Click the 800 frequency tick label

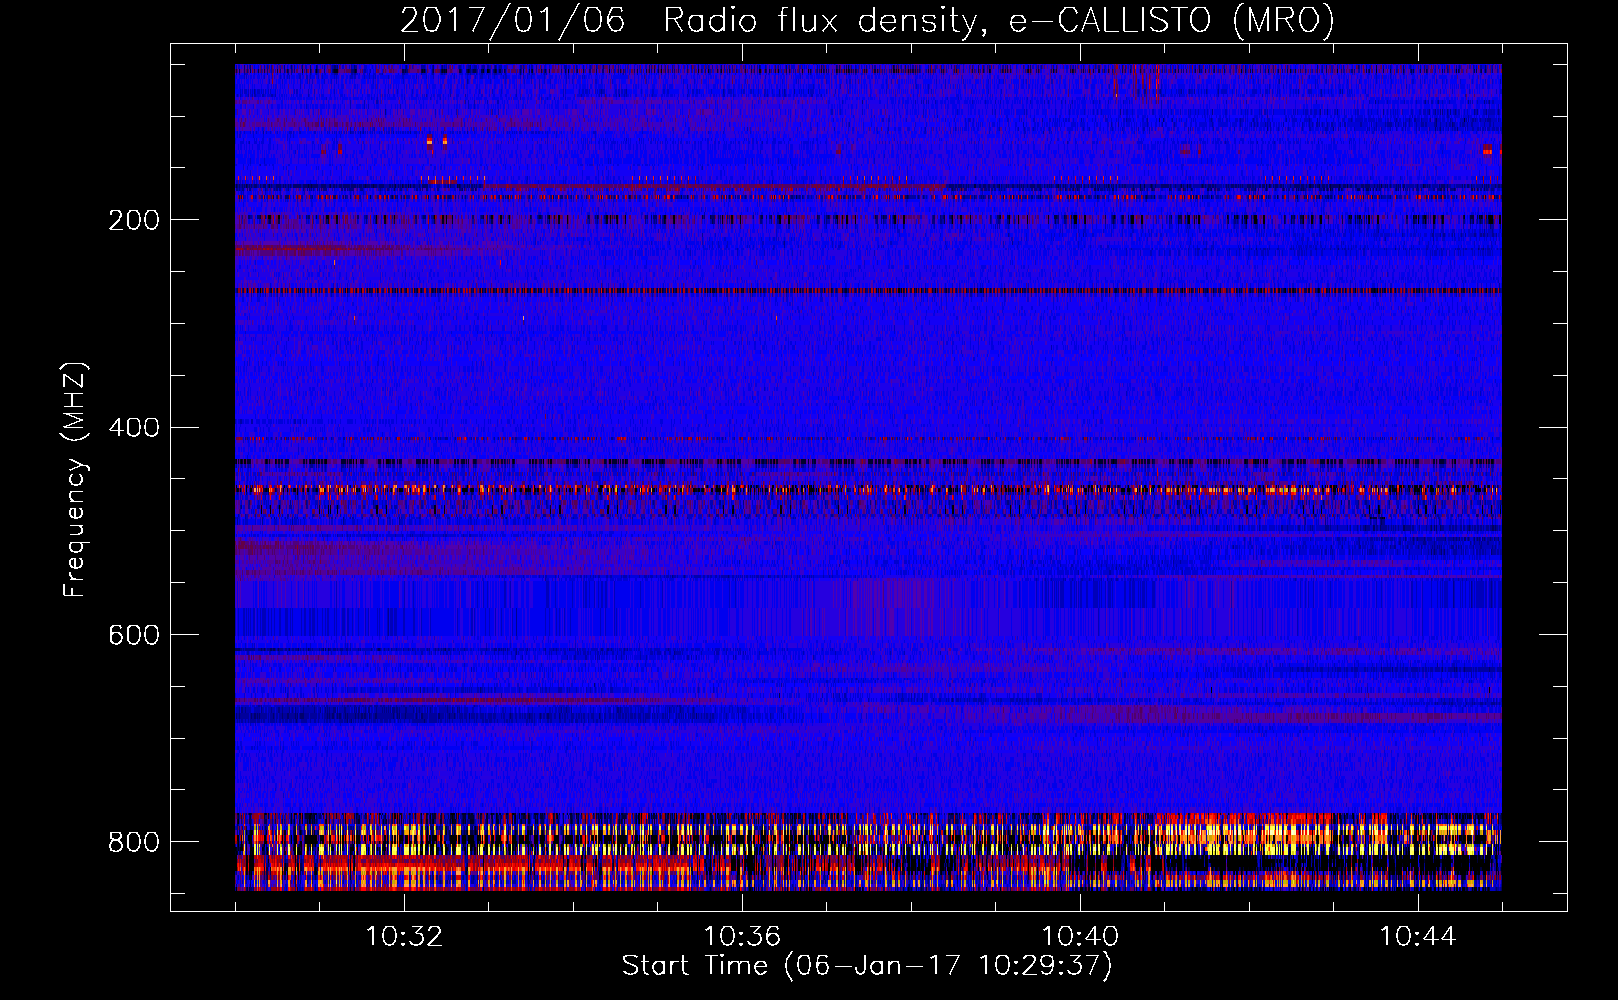click(x=134, y=842)
